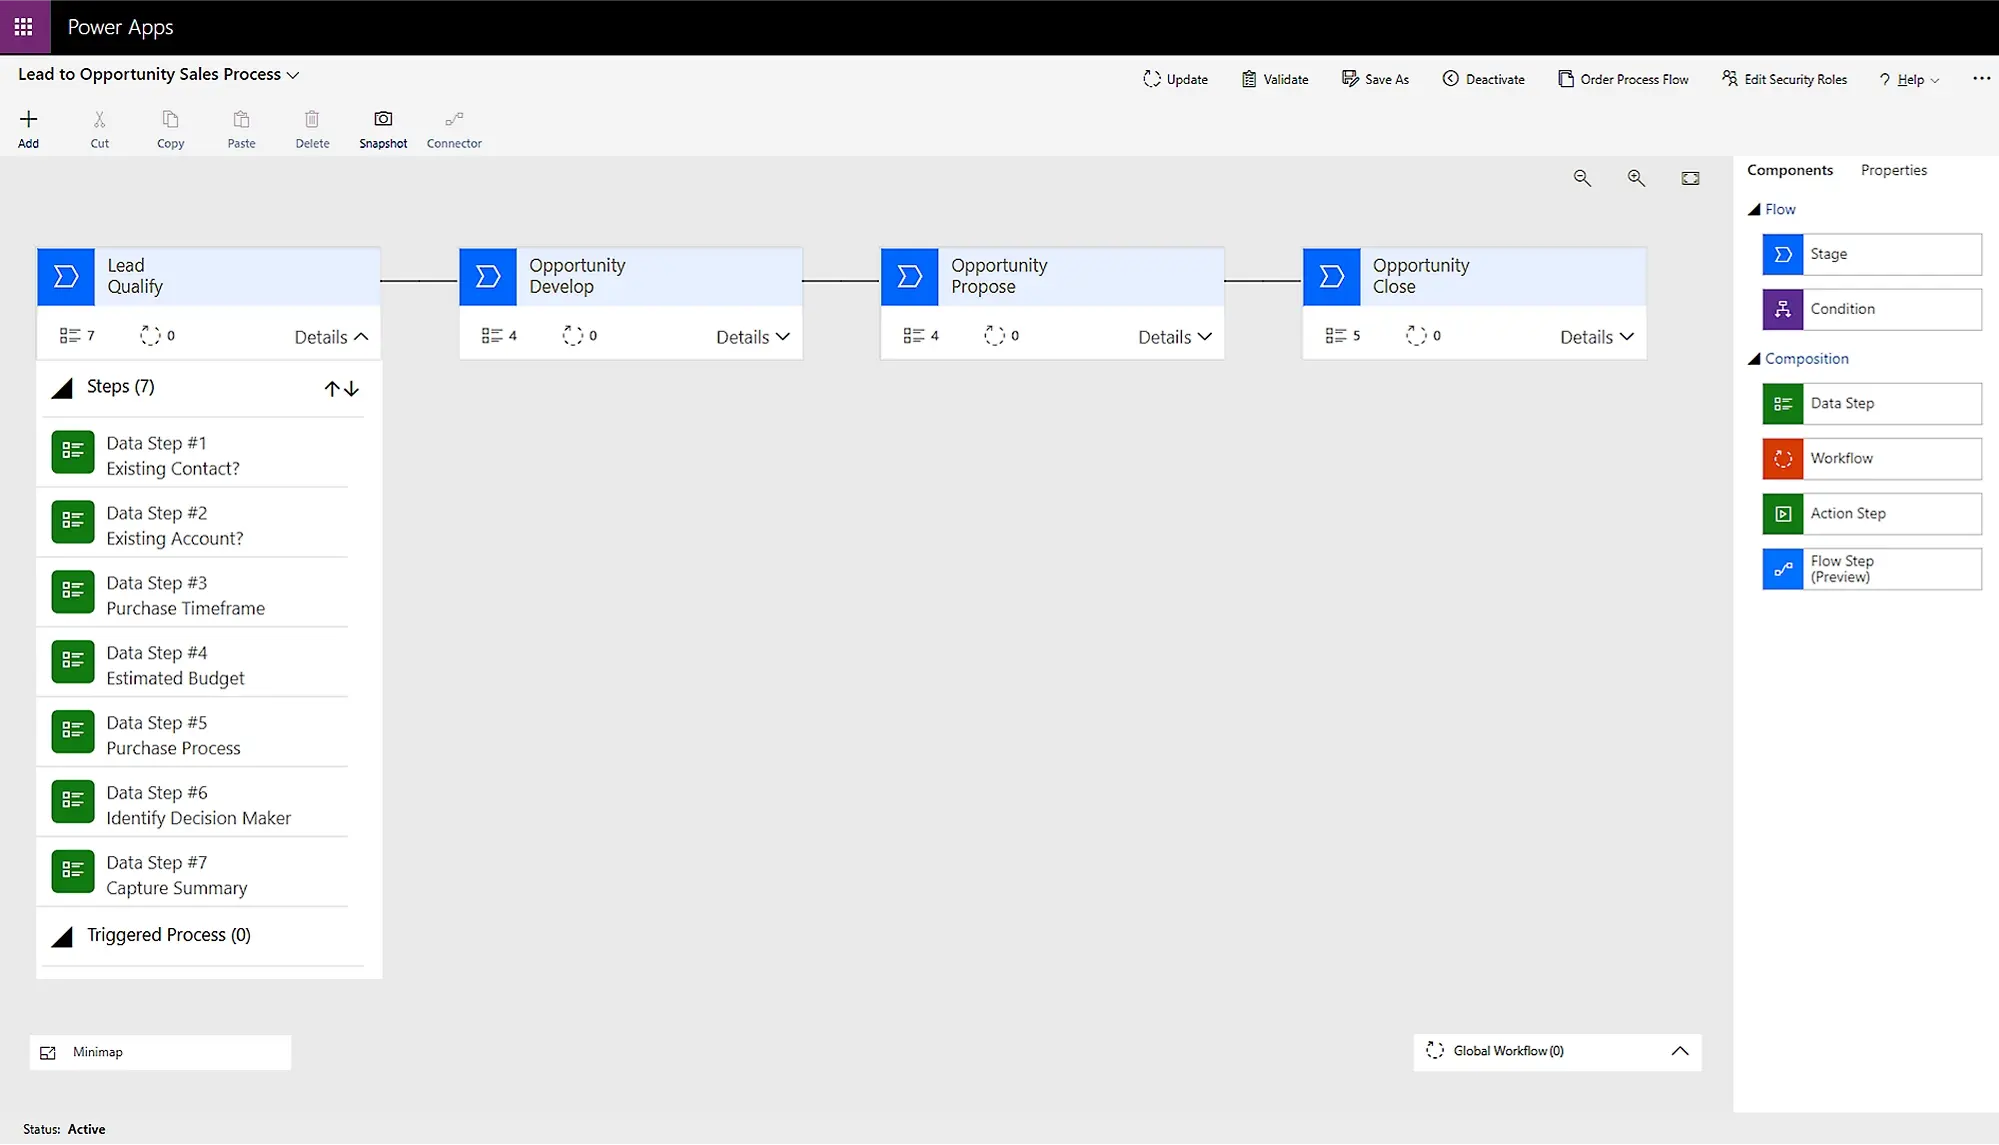Click the Cut scissors icon

[x=100, y=119]
